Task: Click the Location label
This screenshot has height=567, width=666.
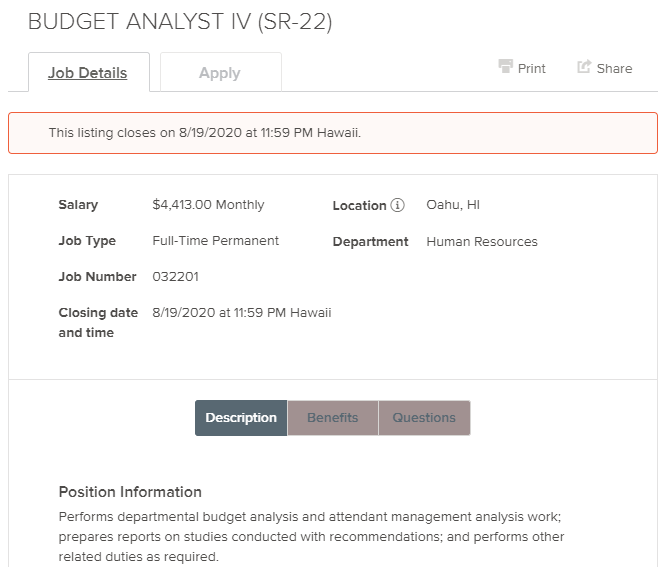Action: coord(359,206)
